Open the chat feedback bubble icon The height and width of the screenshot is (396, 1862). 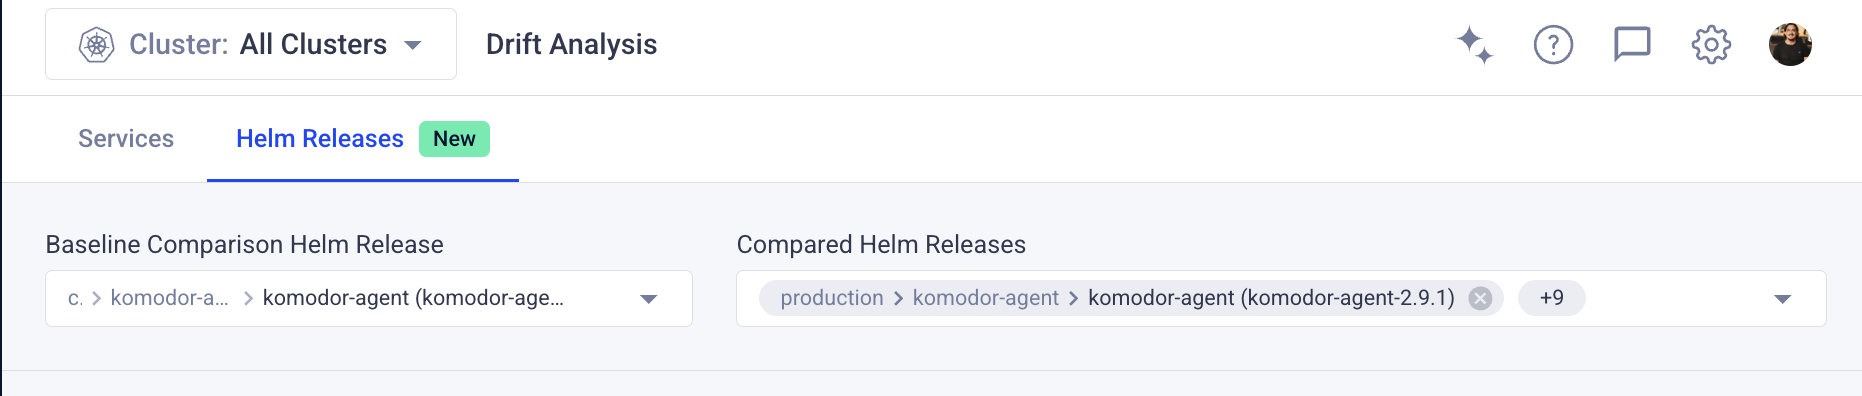tap(1632, 45)
